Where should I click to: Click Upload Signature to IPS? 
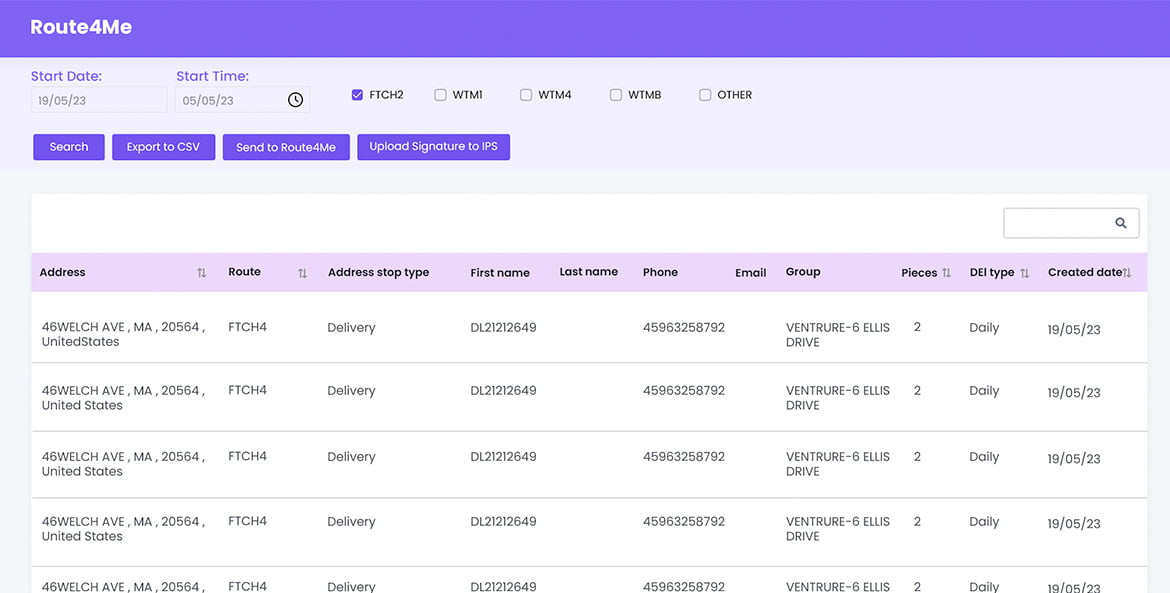coord(434,147)
